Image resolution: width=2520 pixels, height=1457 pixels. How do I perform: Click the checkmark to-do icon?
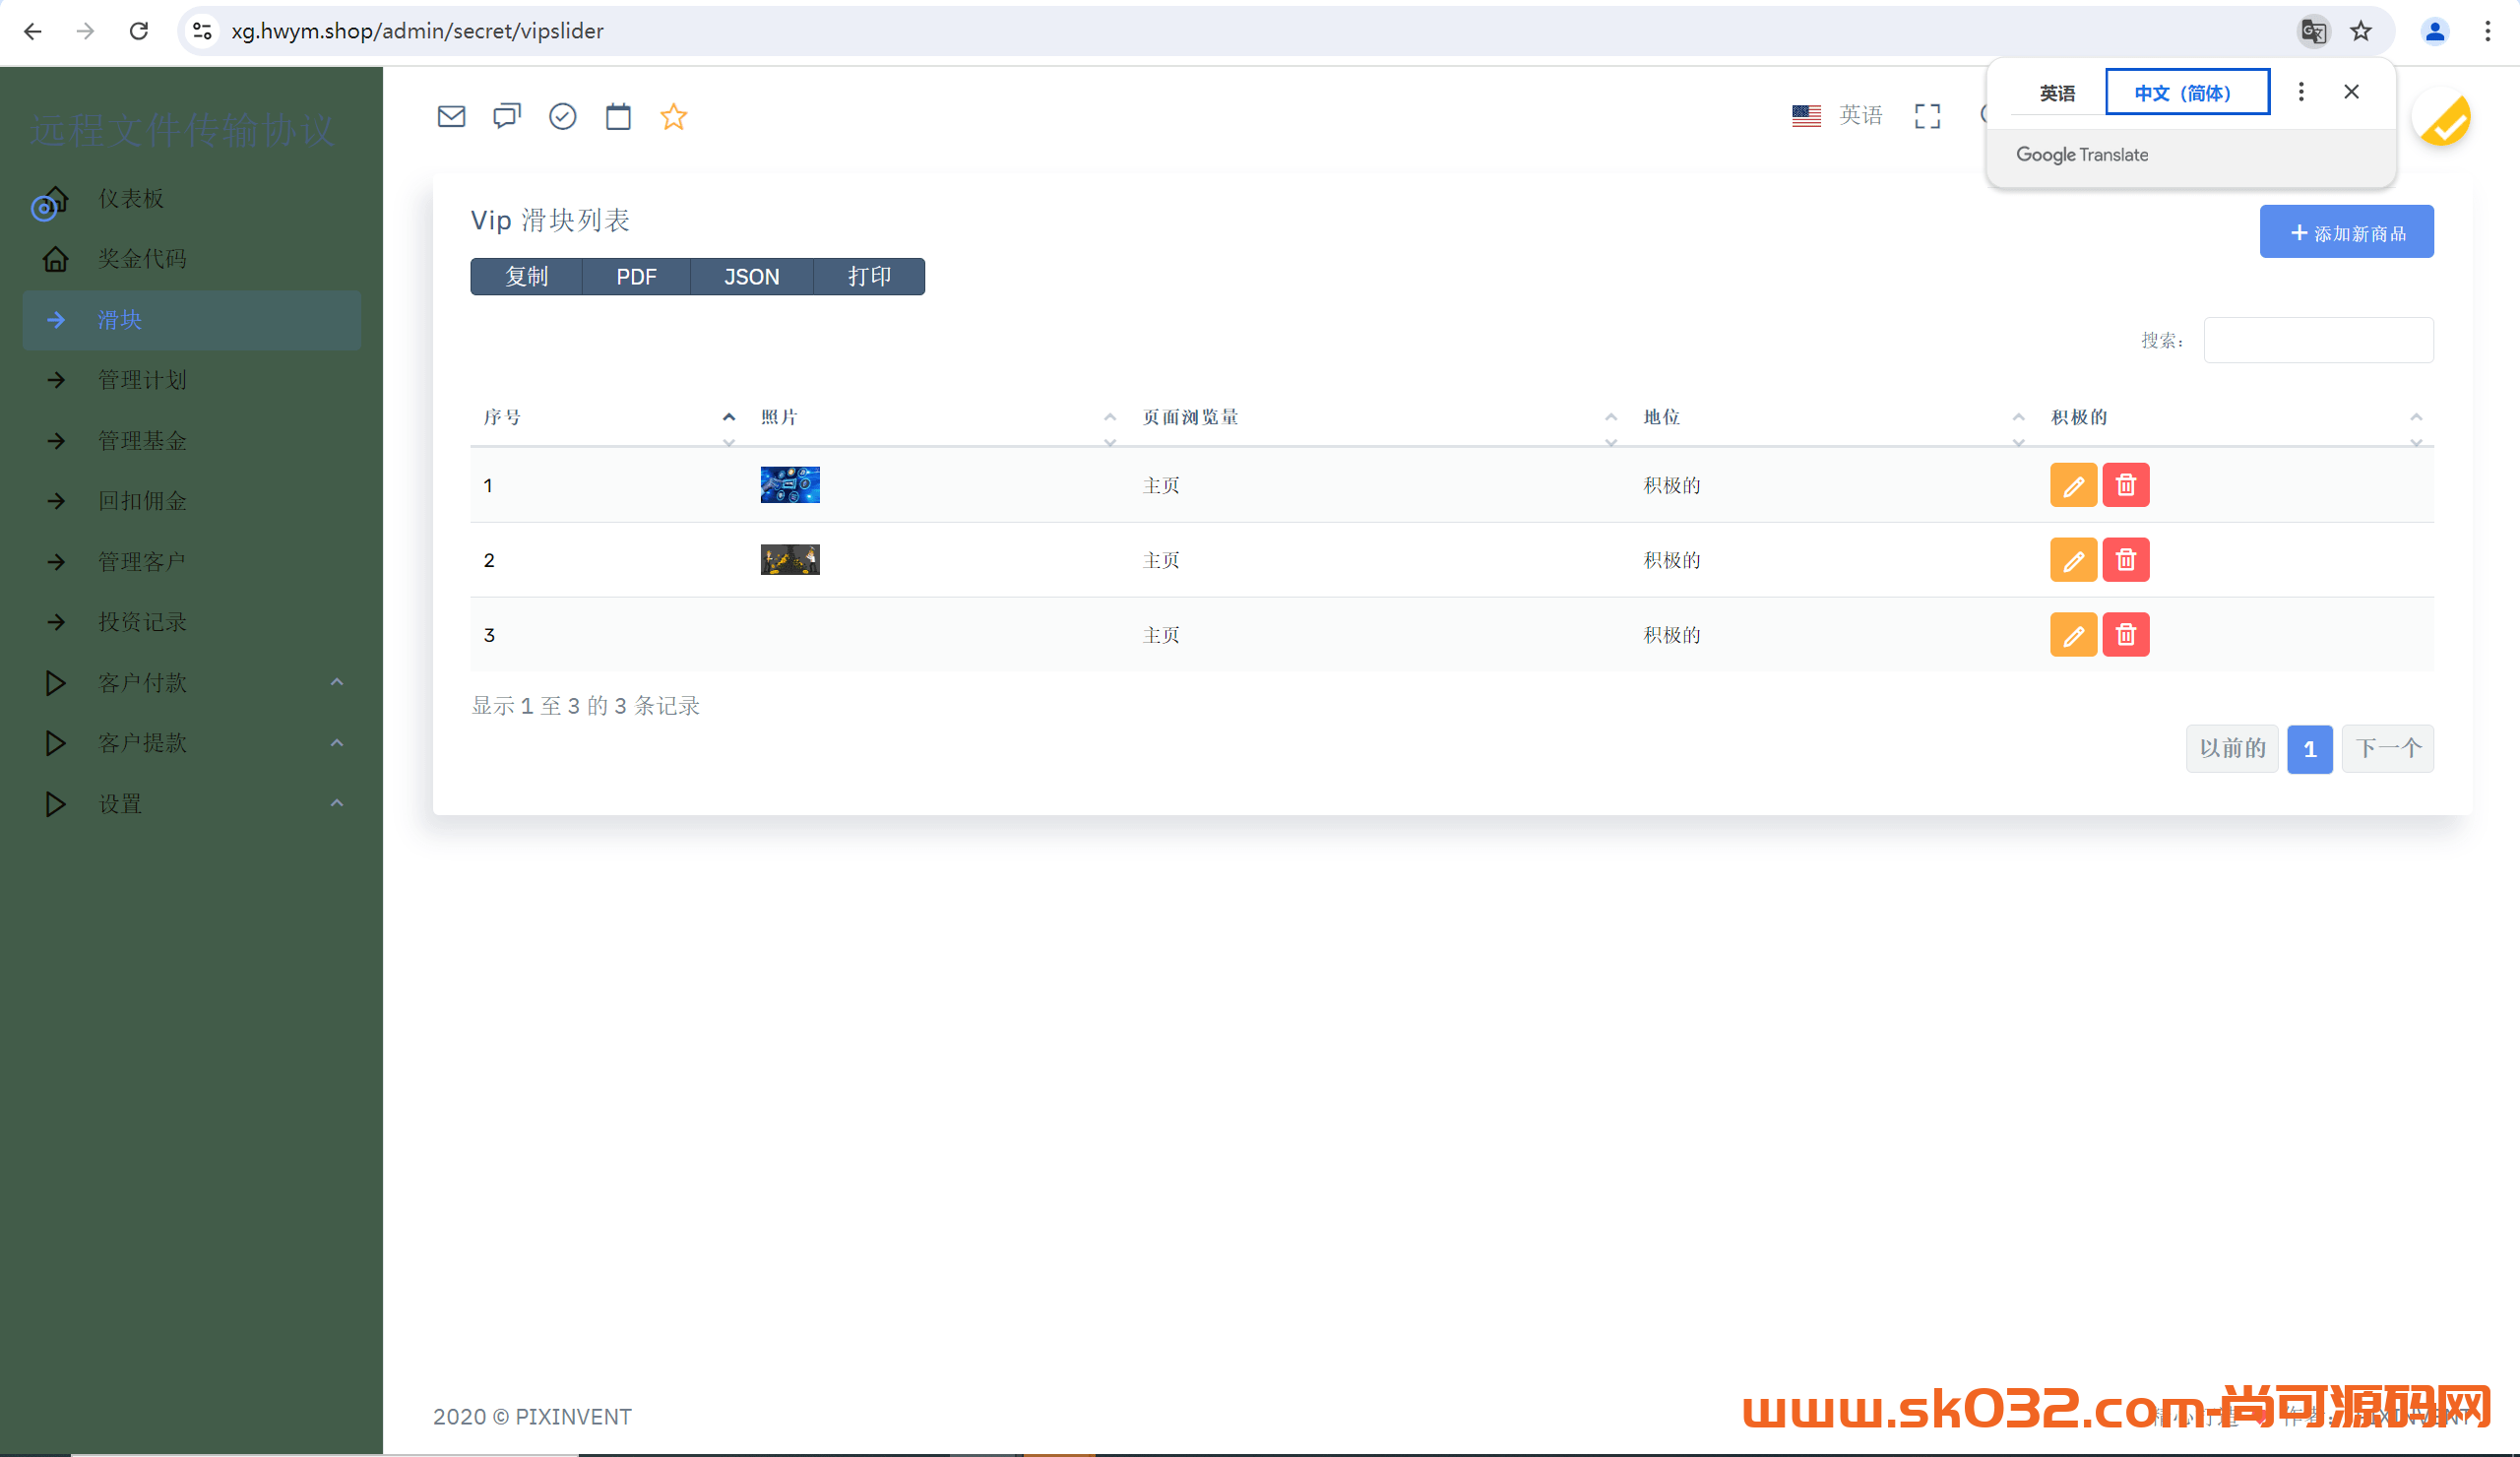563,116
